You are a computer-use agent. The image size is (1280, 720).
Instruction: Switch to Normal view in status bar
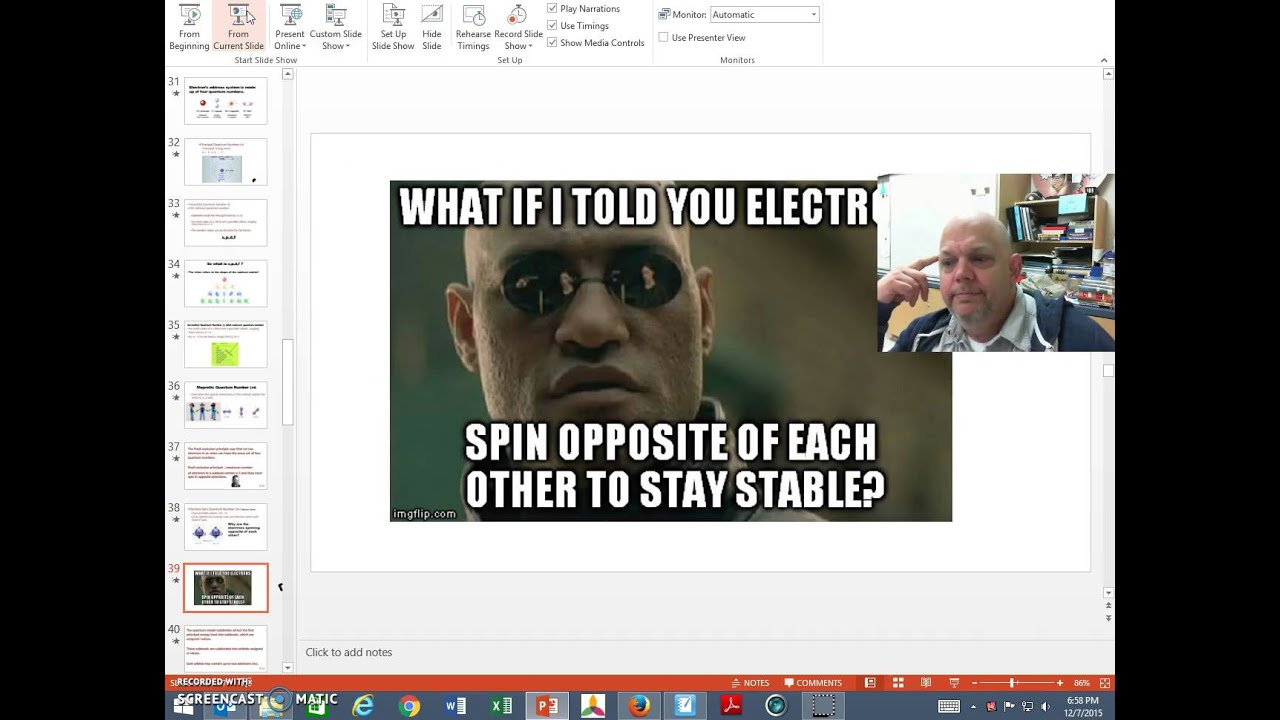[x=870, y=683]
